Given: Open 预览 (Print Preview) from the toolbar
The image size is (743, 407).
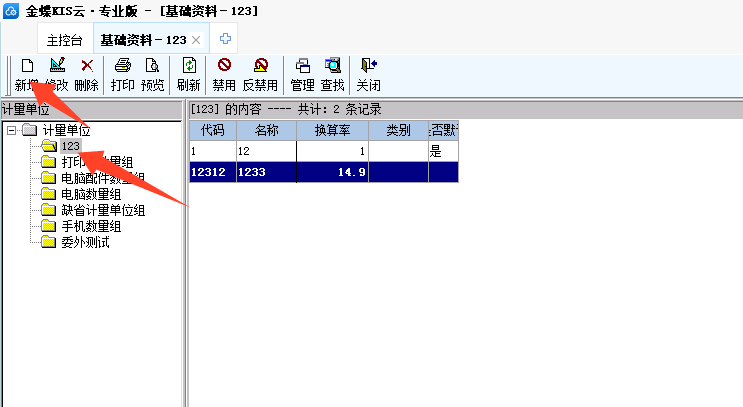Looking at the screenshot, I should tap(152, 66).
